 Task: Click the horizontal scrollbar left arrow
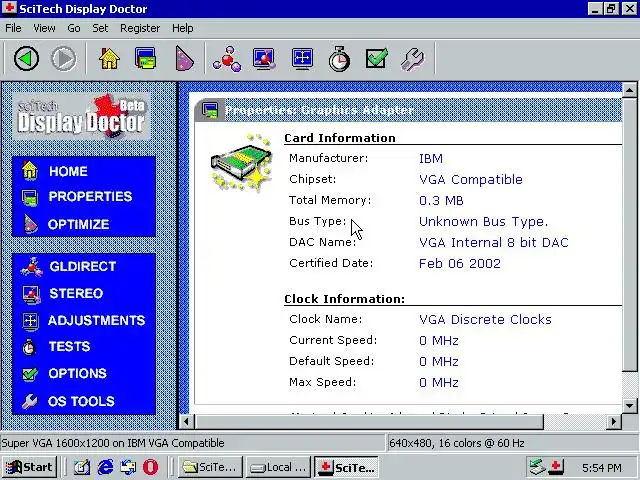[x=187, y=421]
